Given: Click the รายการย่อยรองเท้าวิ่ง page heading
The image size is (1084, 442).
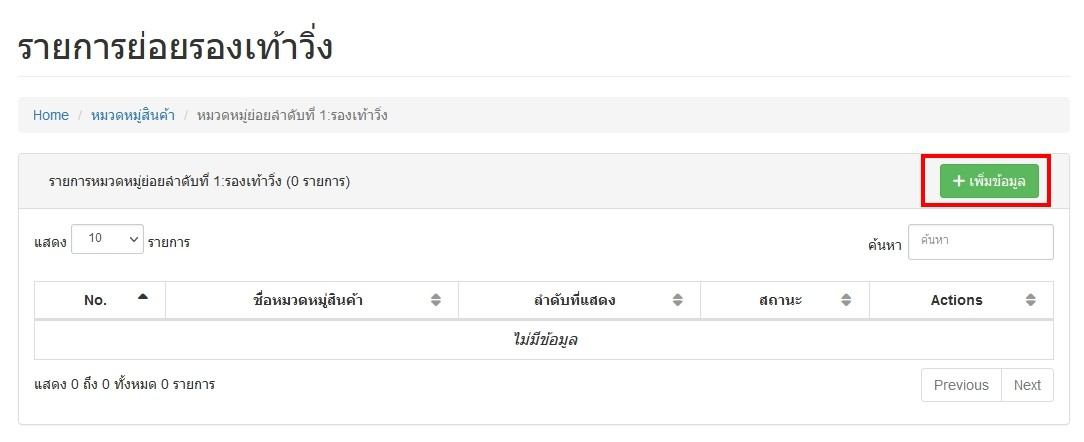Looking at the screenshot, I should pyautogui.click(x=175, y=47).
